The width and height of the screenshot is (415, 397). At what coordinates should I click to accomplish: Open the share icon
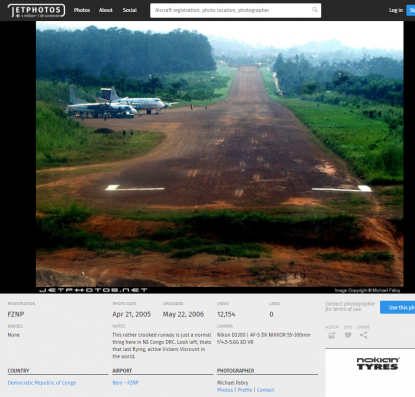coord(363,335)
